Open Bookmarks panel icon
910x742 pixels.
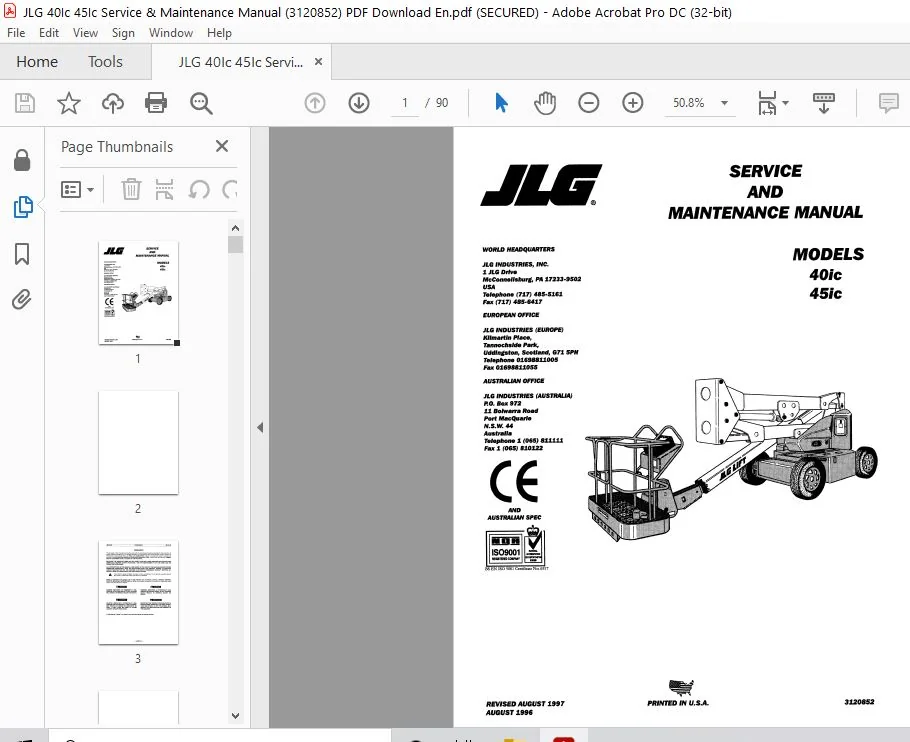(22, 254)
